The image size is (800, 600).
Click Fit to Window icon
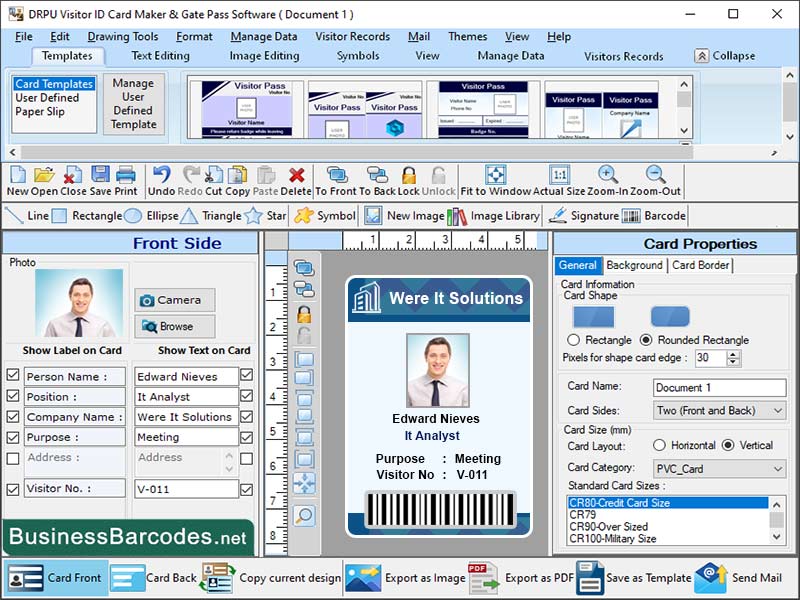click(495, 175)
